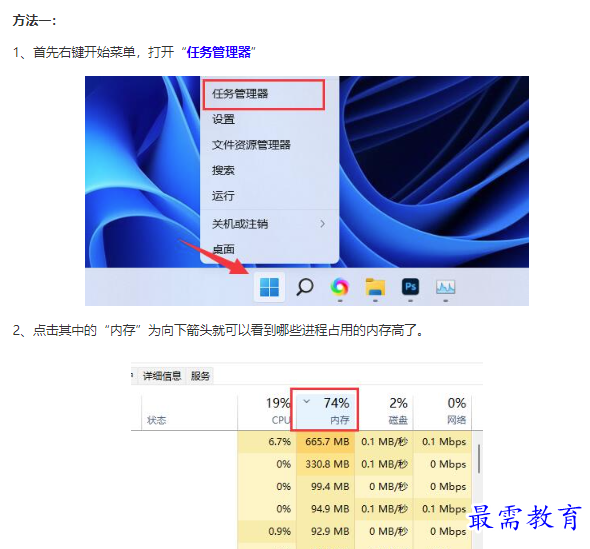Click 桌面 in the context menu
This screenshot has width=590, height=549.
pos(223,249)
